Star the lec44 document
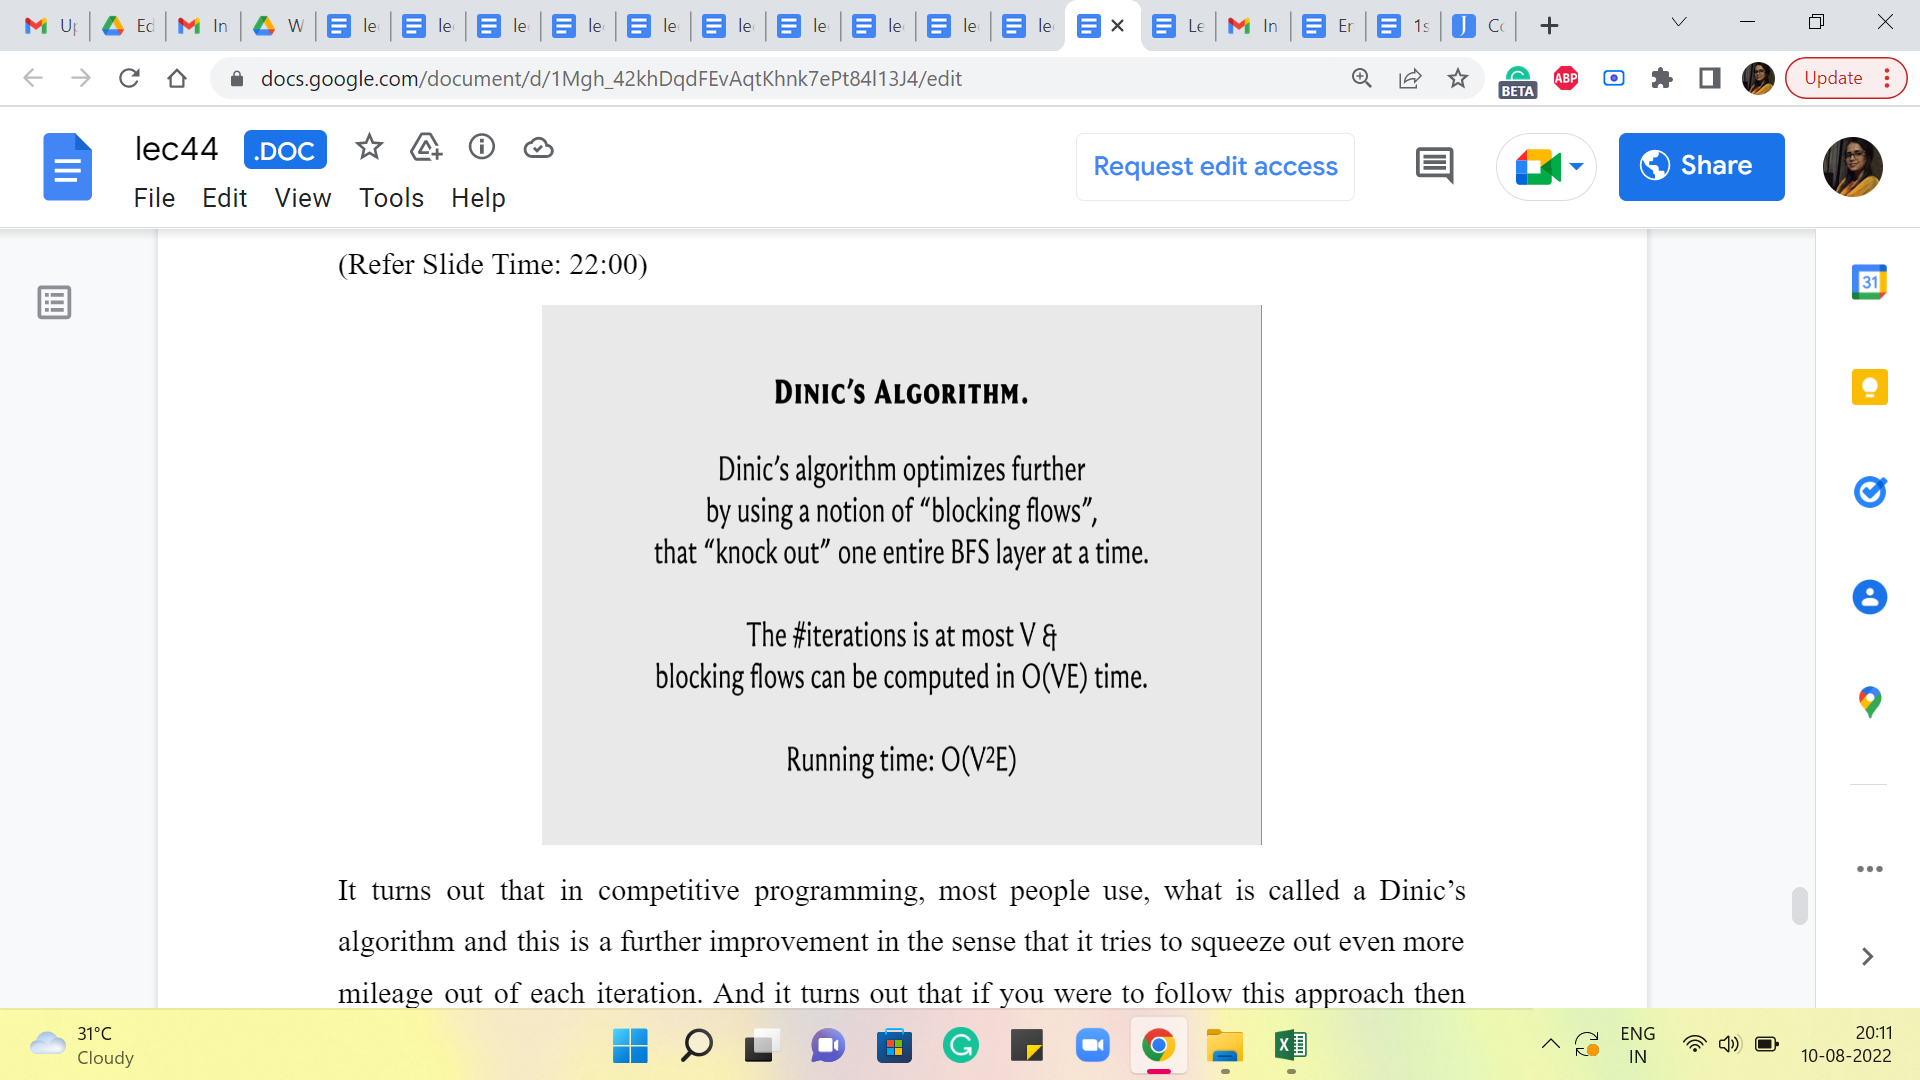 pyautogui.click(x=369, y=148)
